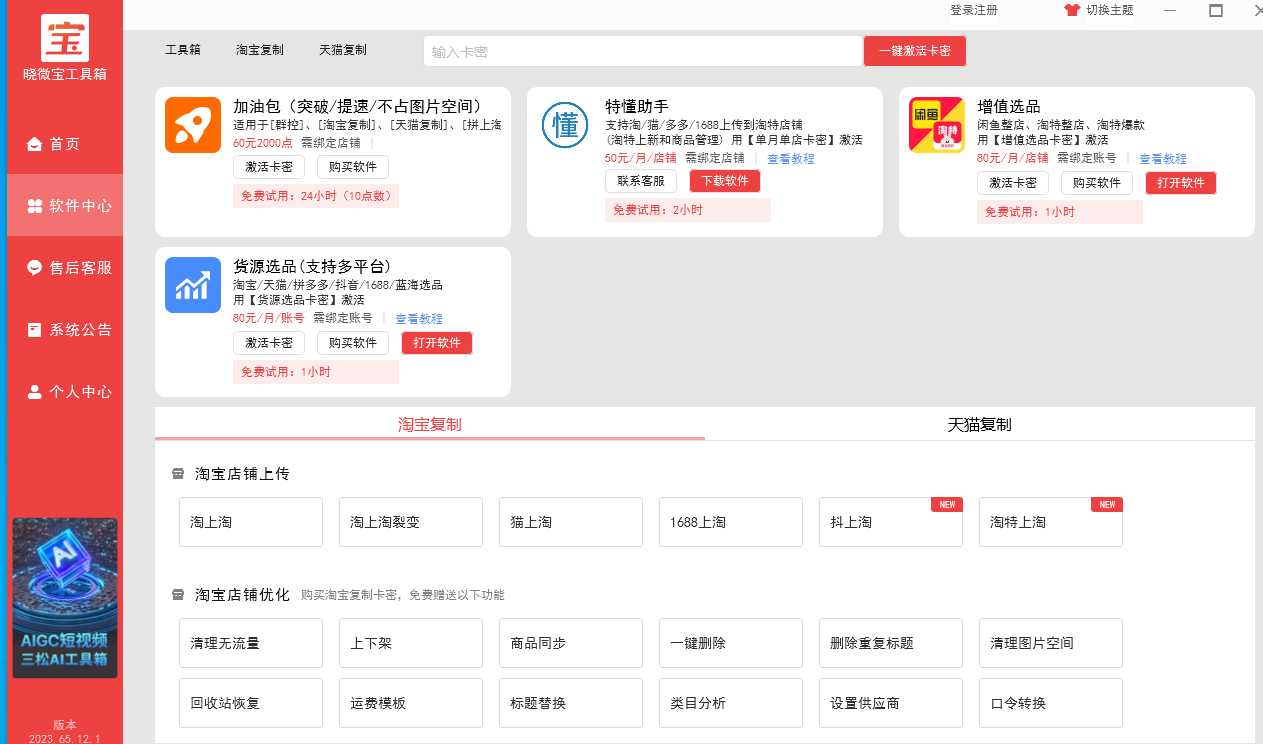Screen dimensions: 1263x744
Task: Click 购买软件 in the 货源选品 card
Action: point(353,343)
